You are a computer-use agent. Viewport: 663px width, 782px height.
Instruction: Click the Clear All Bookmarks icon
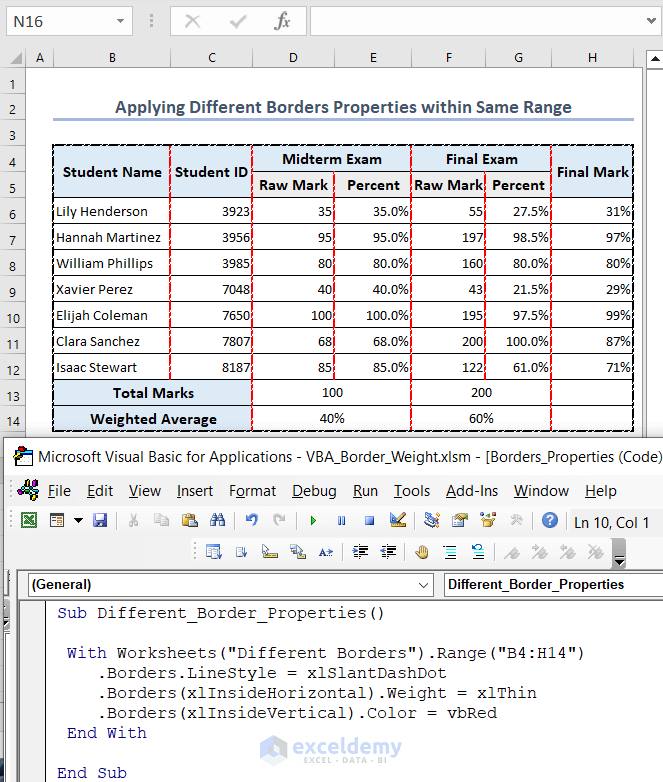pos(595,552)
